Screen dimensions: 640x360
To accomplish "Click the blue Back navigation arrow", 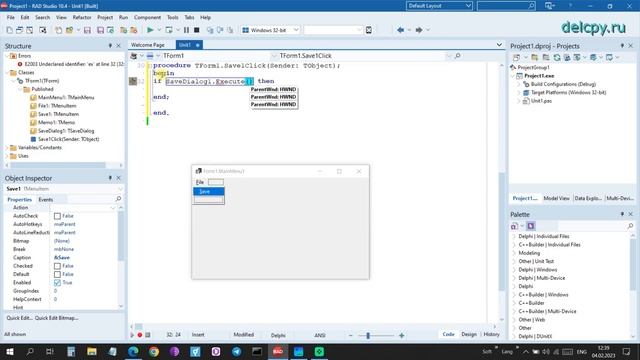I will [x=400, y=30].
